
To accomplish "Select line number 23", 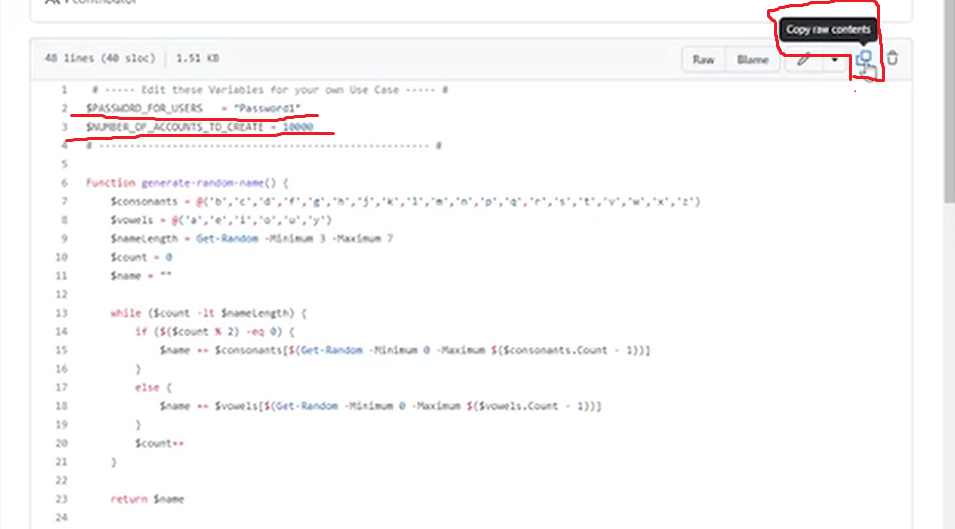I will coord(62,499).
